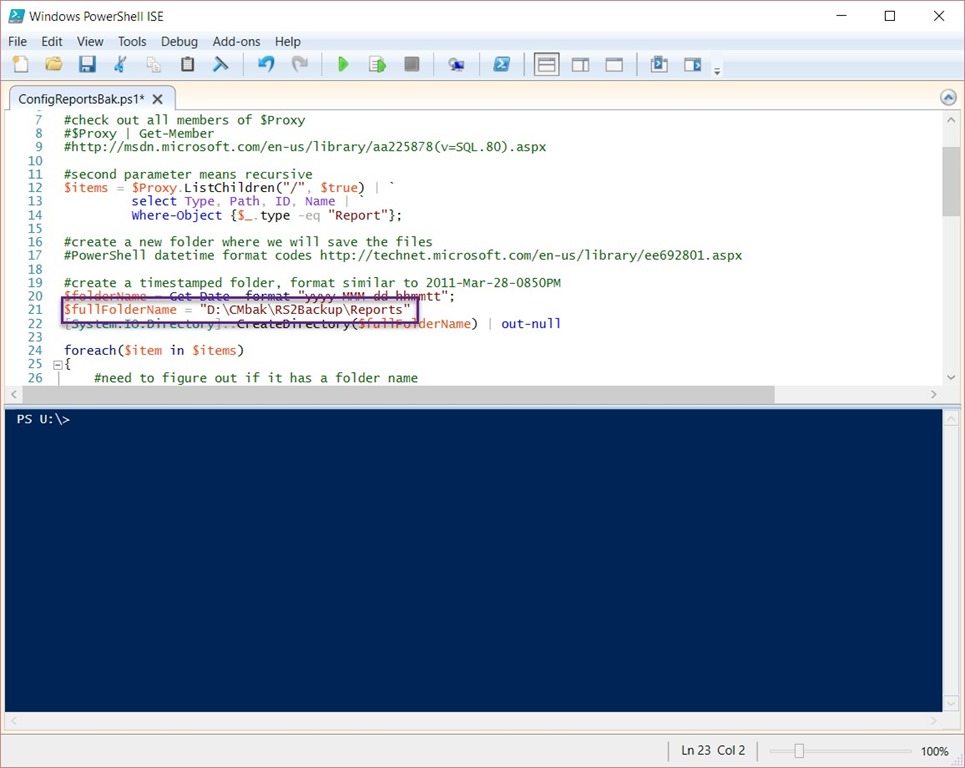This screenshot has height=768, width=965.
Task: Show script pane maximized layout
Action: 614,64
